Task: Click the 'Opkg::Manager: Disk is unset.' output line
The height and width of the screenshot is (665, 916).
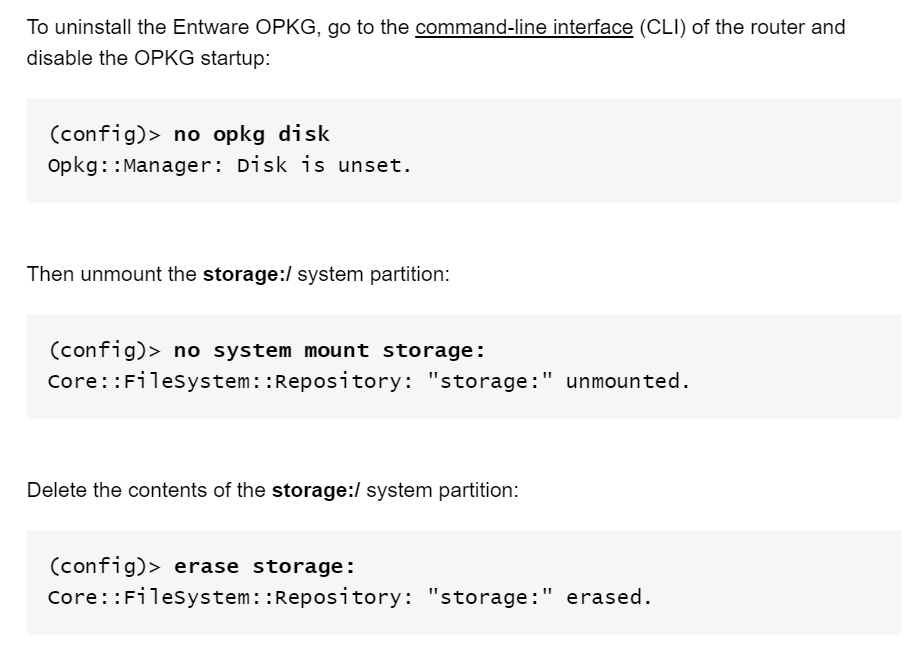Action: [230, 165]
